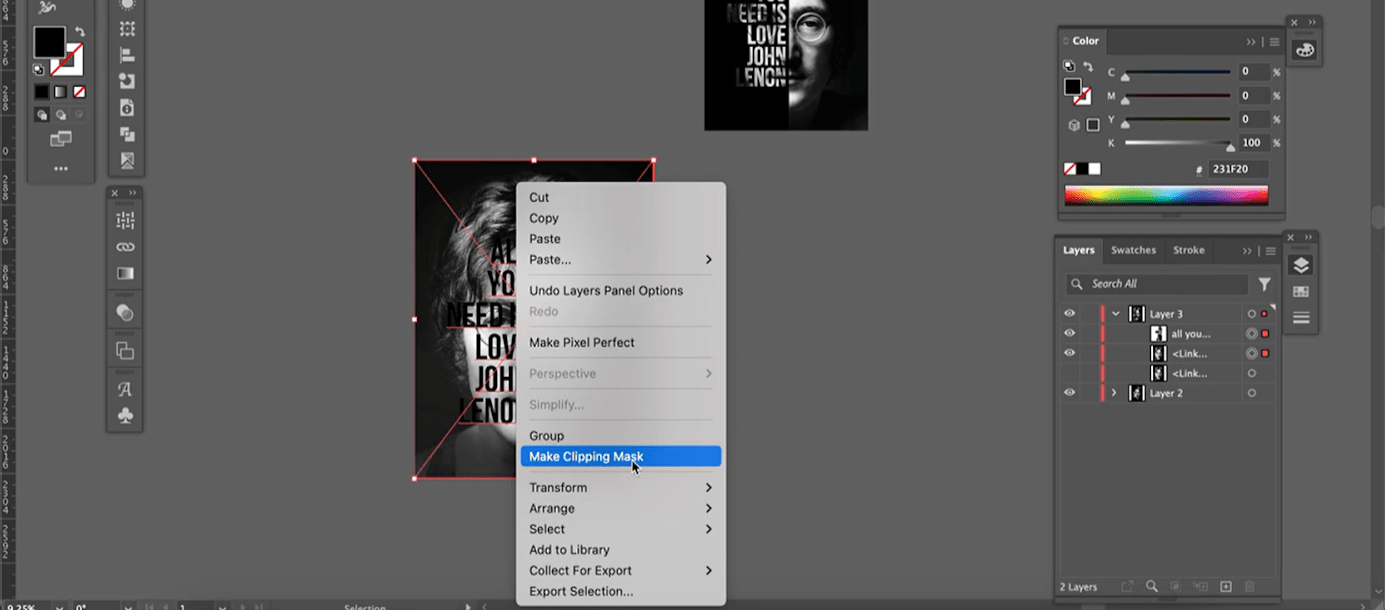Open the Stroke tab

[x=1188, y=250]
